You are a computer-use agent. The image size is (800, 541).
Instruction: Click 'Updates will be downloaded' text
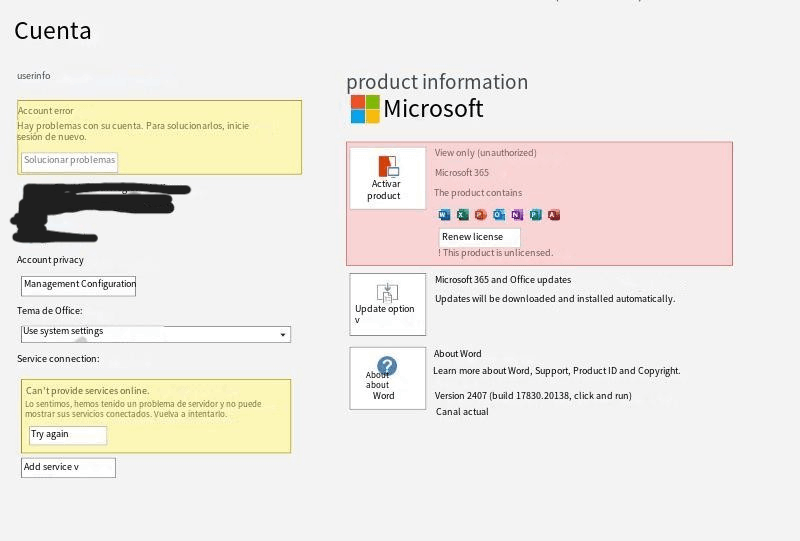pyautogui.click(x=555, y=299)
